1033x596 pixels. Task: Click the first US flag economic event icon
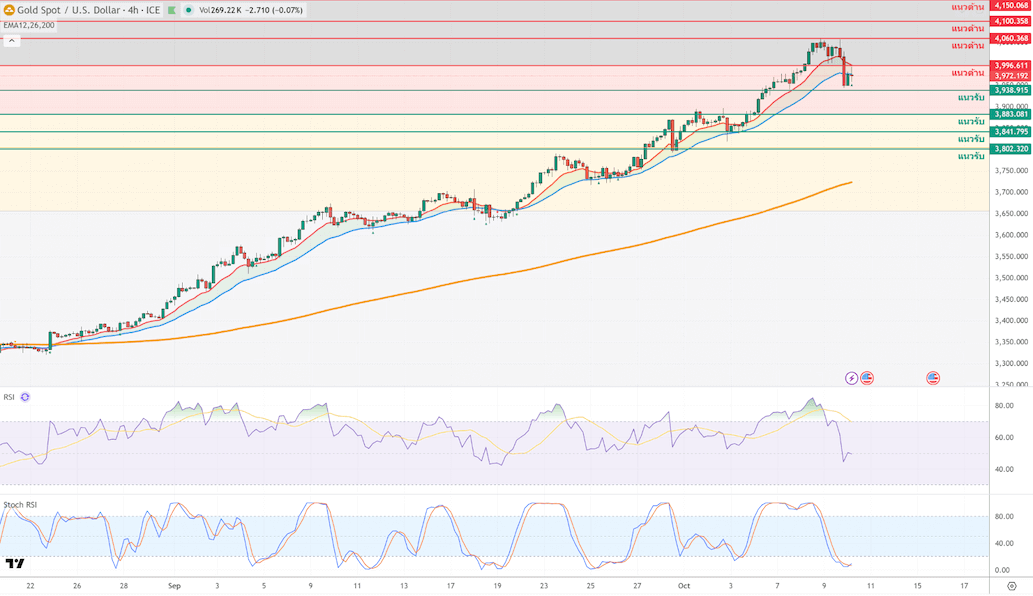867,378
